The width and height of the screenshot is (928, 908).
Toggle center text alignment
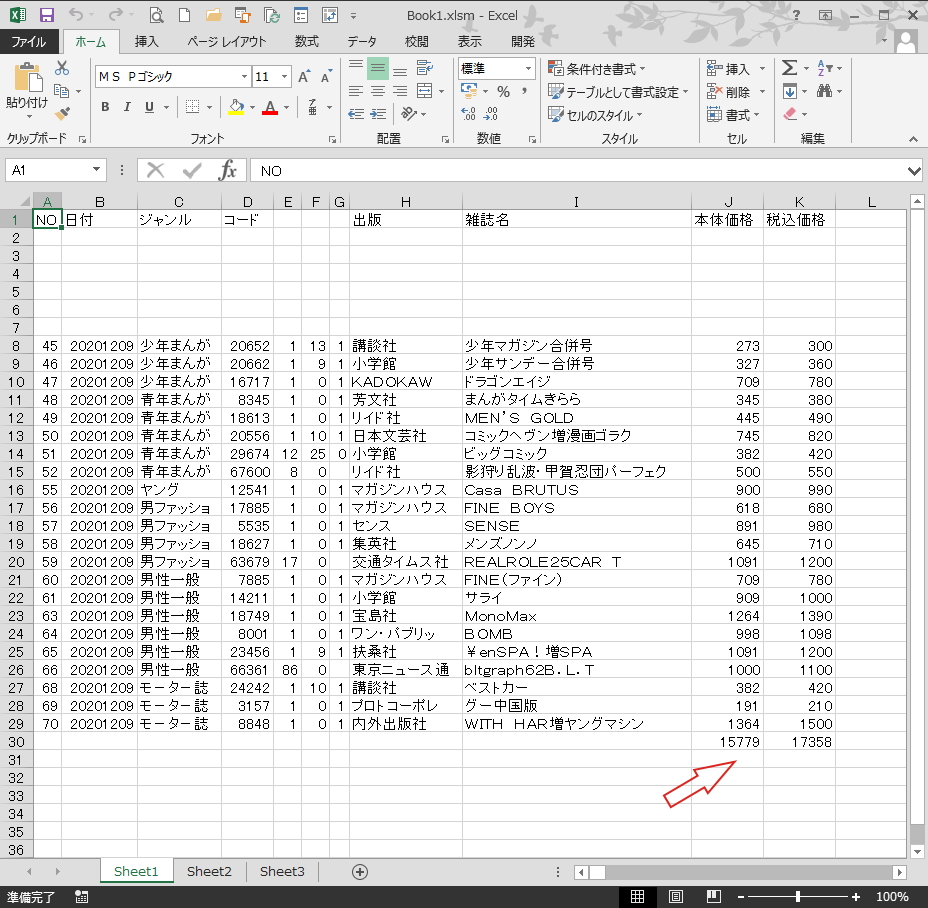pyautogui.click(x=378, y=91)
